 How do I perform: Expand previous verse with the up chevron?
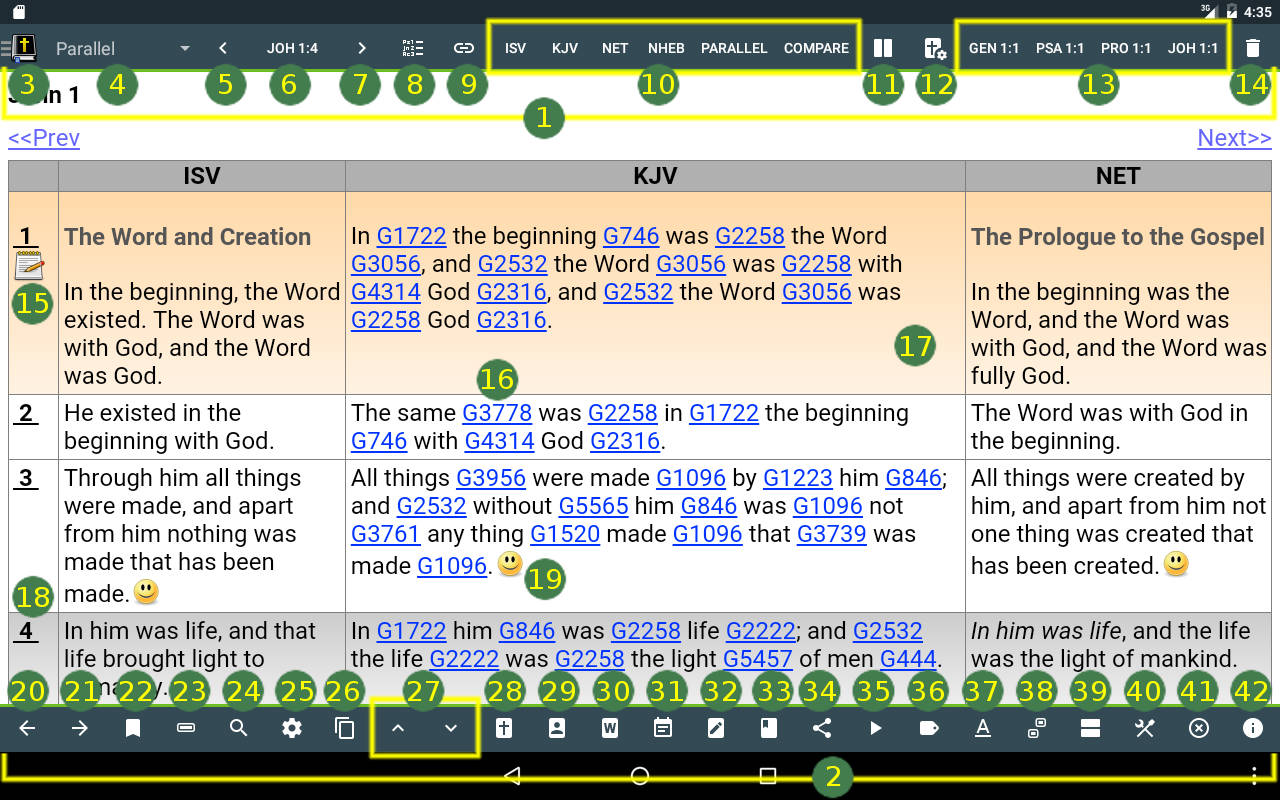click(398, 728)
